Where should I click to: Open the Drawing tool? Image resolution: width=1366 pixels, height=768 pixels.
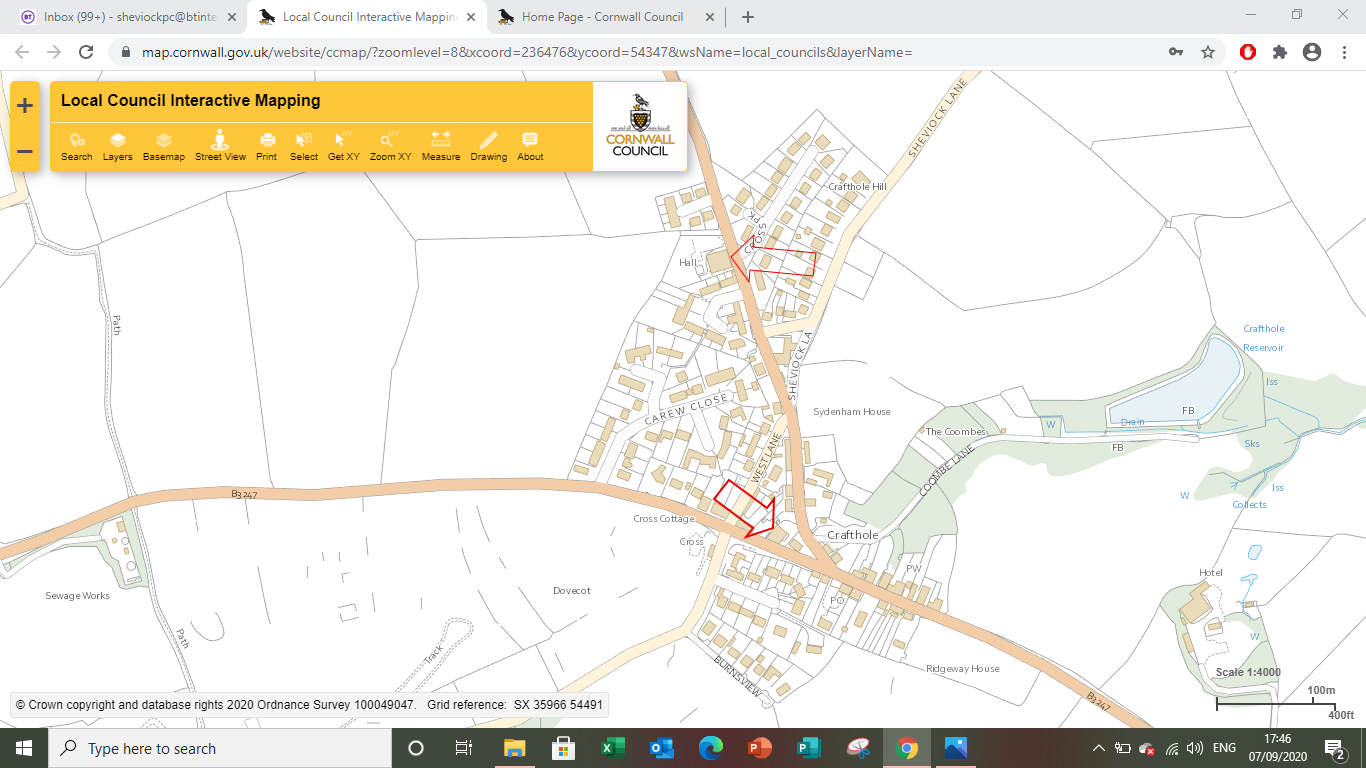(489, 146)
